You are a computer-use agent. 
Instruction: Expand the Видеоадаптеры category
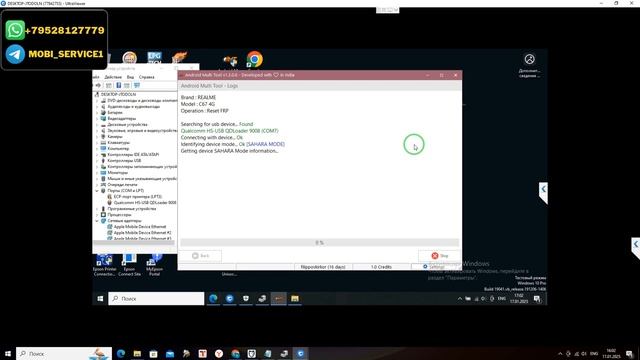(x=97, y=118)
